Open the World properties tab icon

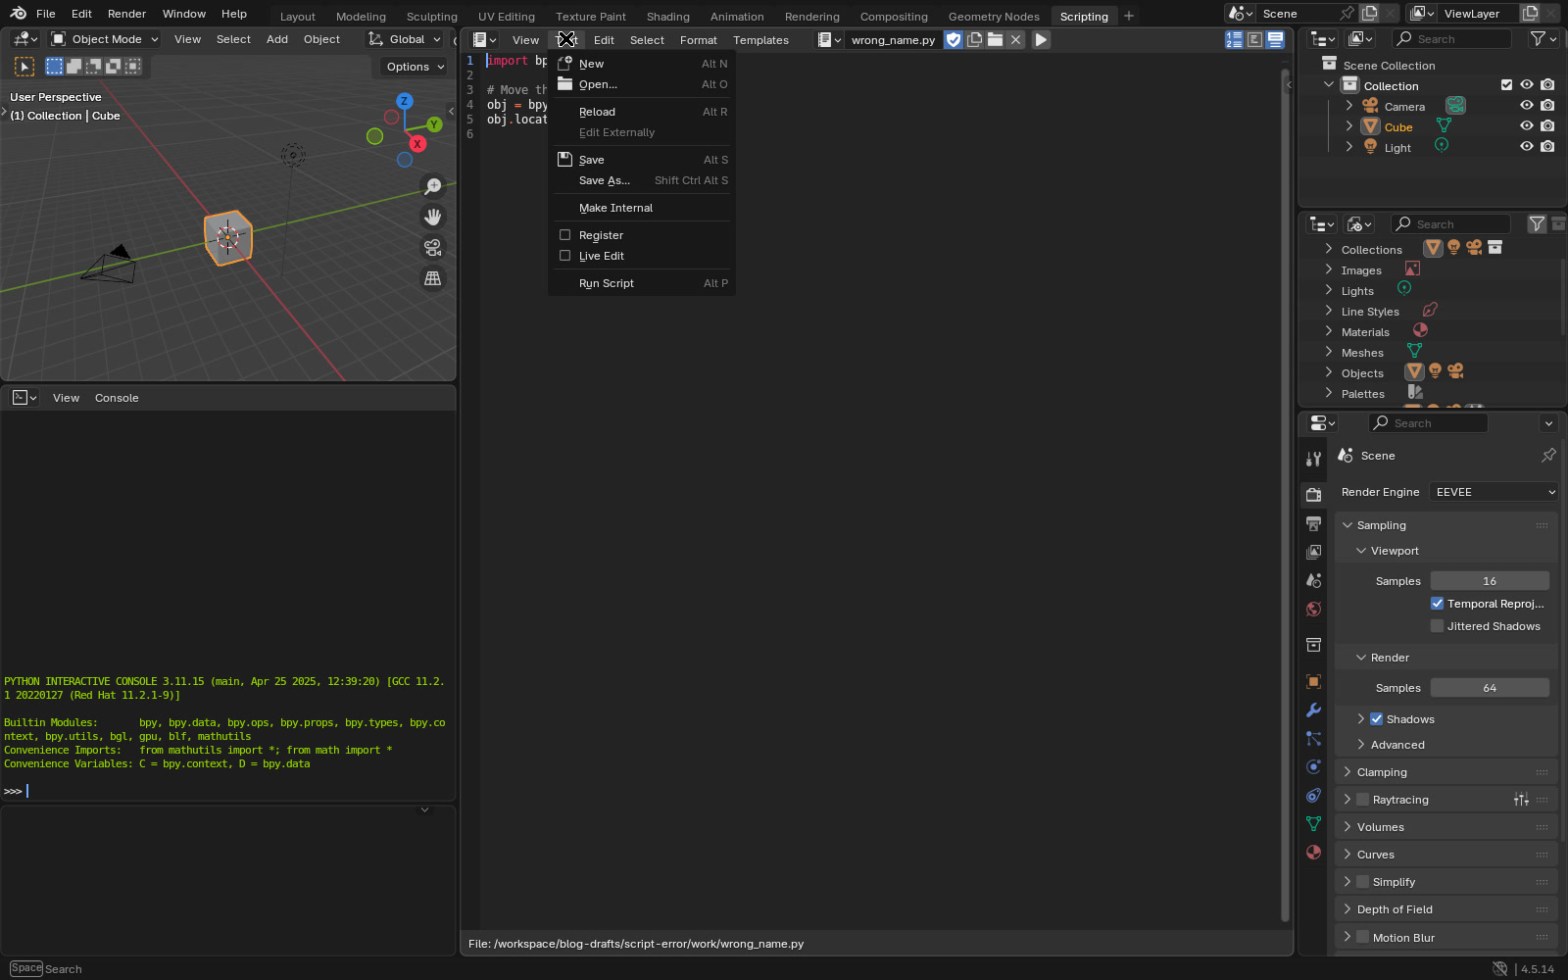point(1314,609)
